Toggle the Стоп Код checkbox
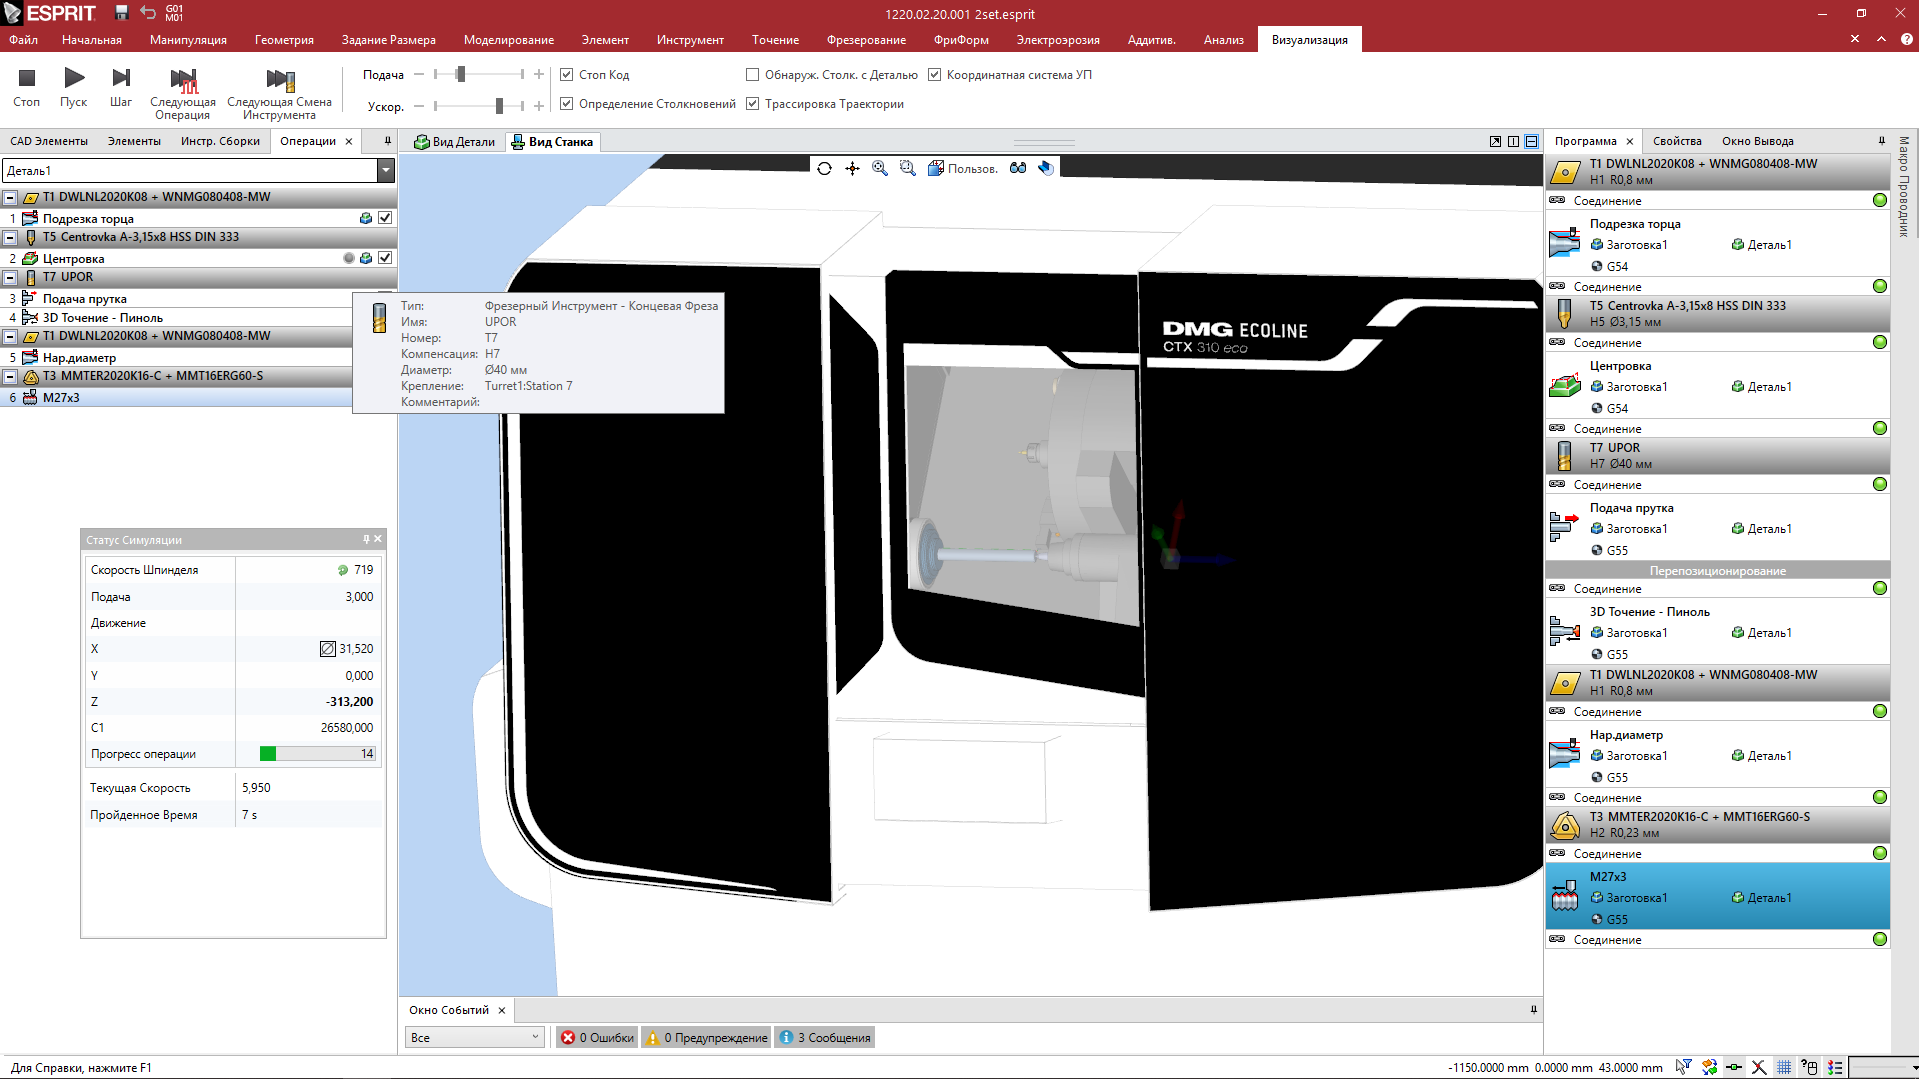Screen dimensions: 1919x1079 point(567,75)
